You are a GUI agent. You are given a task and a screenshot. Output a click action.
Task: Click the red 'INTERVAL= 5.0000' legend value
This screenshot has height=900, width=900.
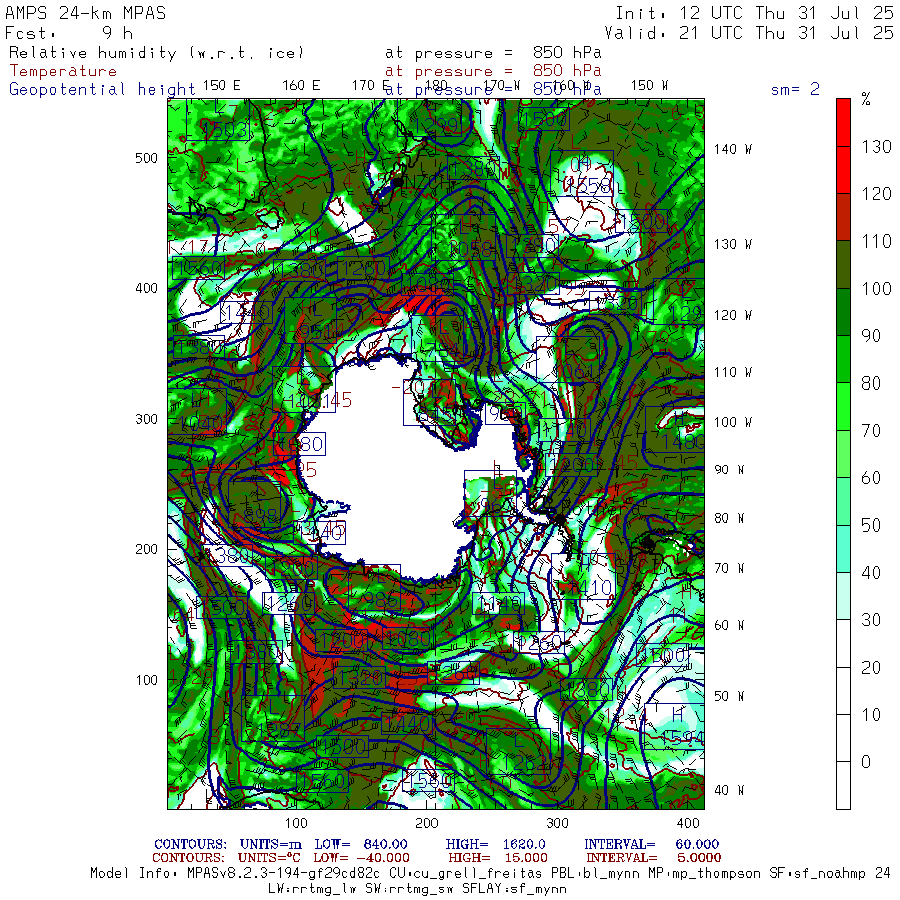[654, 858]
